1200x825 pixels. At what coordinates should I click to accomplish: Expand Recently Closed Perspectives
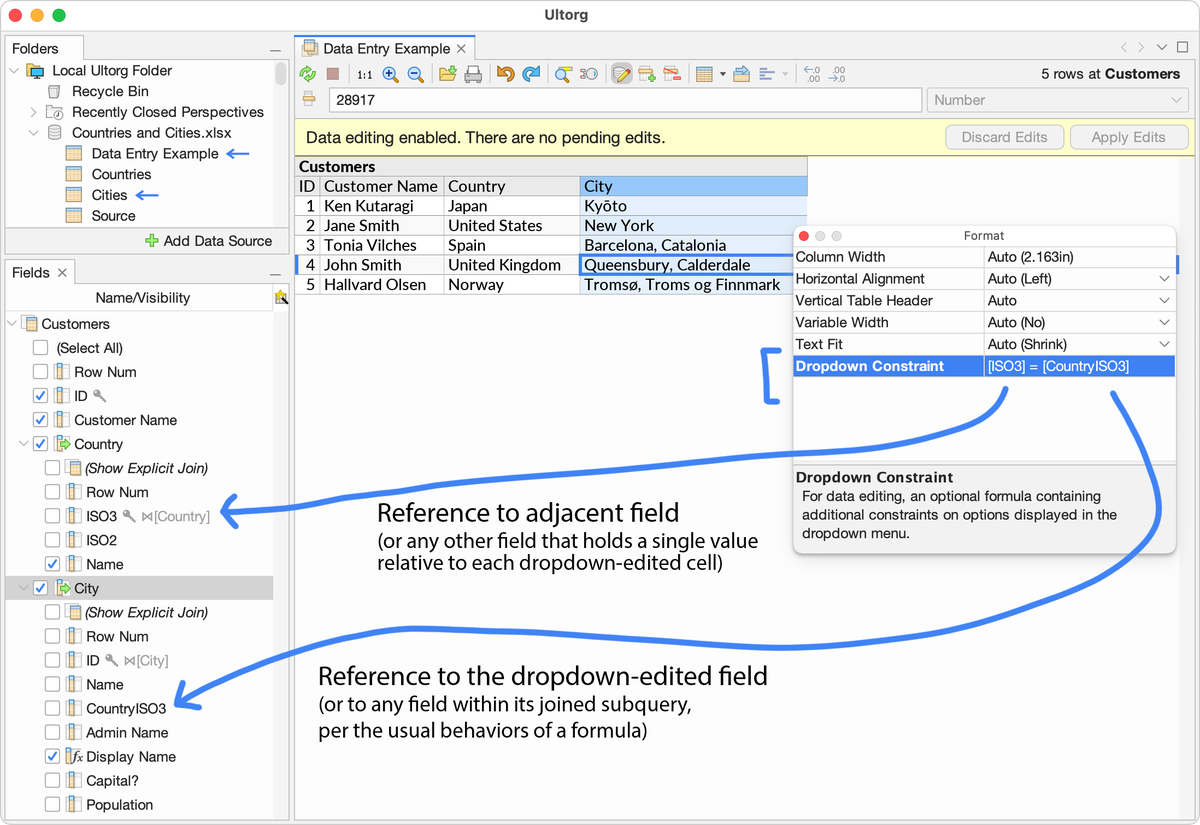coord(33,112)
